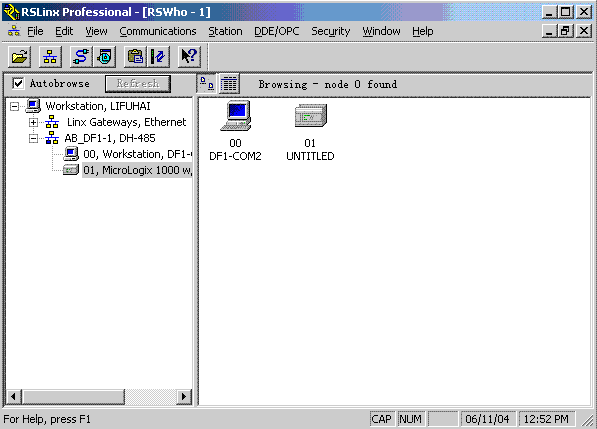Select AB_DF1-1, DH-485 tree row
Viewport: 597px width, 429px height.
pos(110,138)
